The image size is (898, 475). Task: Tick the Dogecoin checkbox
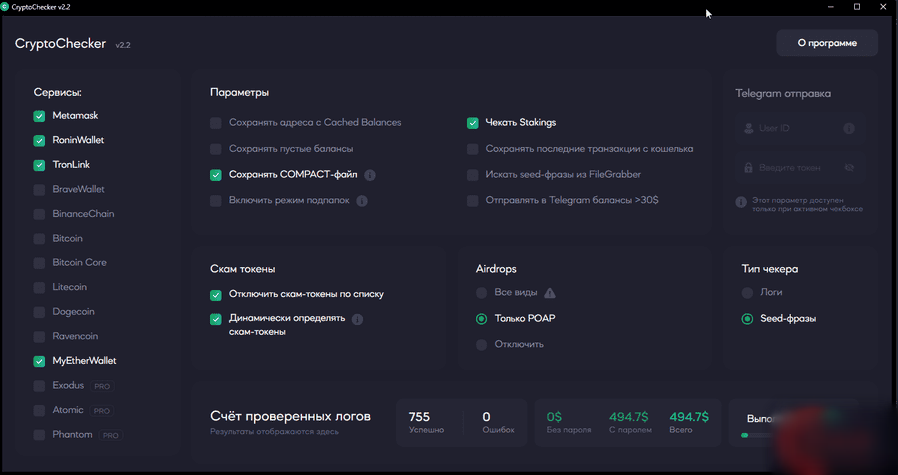[39, 312]
